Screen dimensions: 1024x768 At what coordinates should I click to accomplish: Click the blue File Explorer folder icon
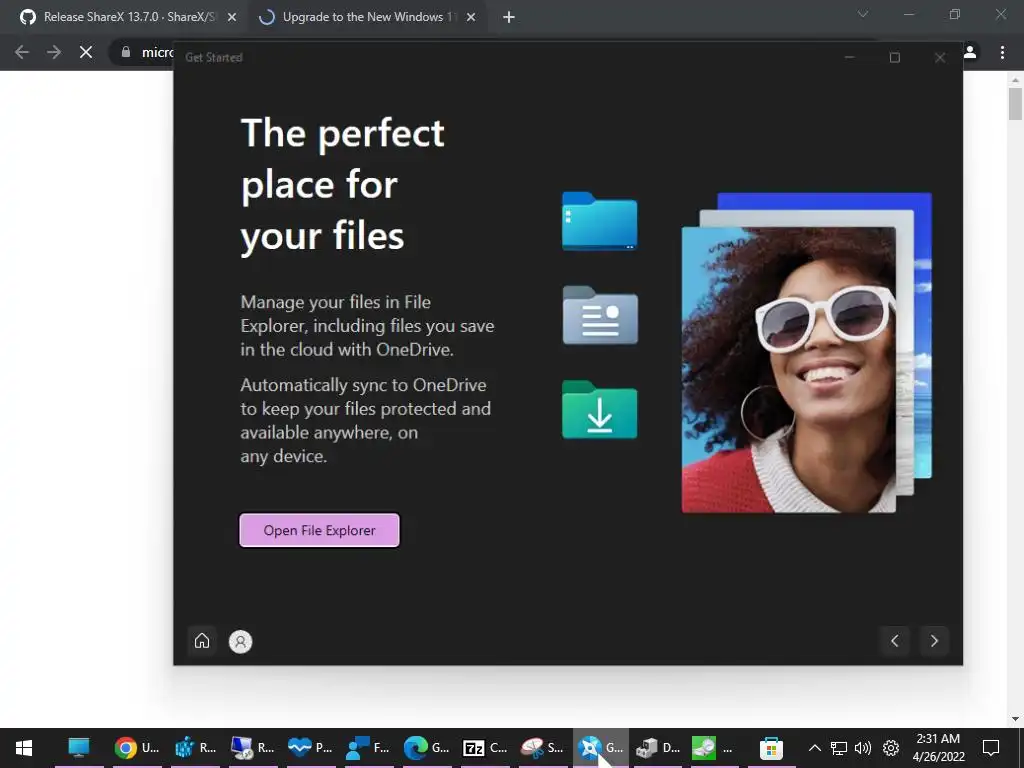(x=600, y=221)
